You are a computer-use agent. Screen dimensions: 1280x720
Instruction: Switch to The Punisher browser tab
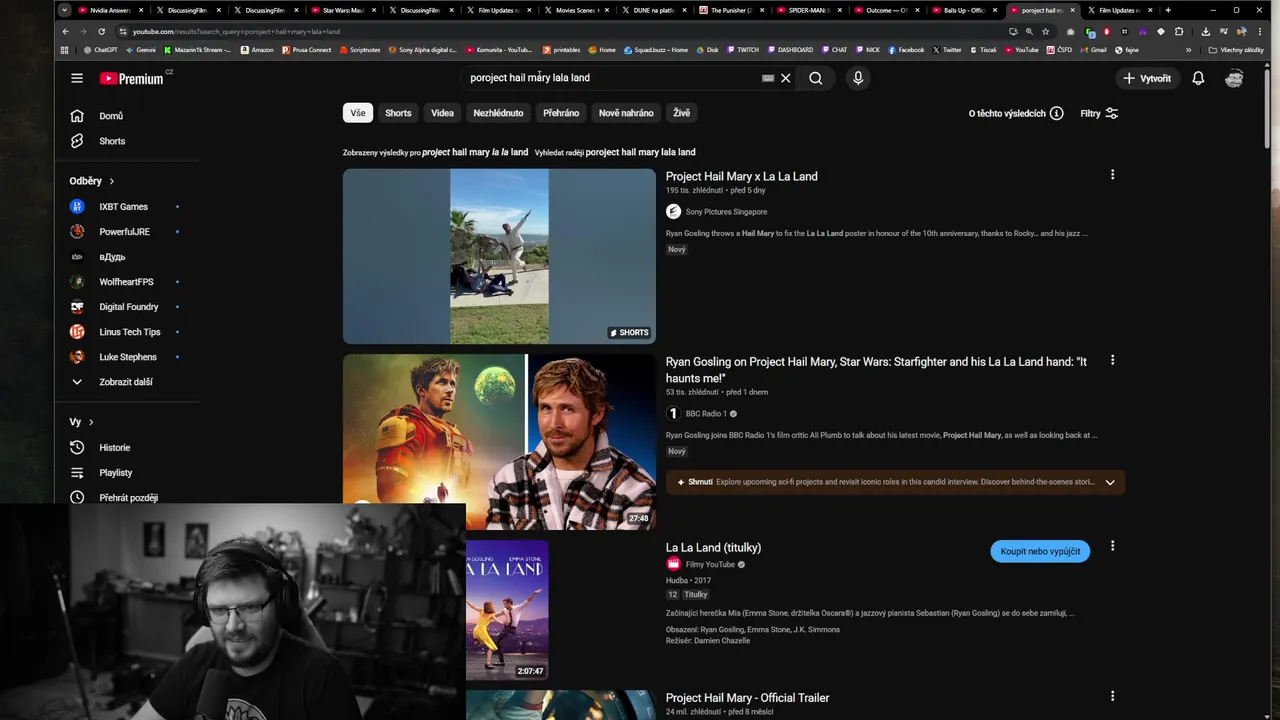730,10
